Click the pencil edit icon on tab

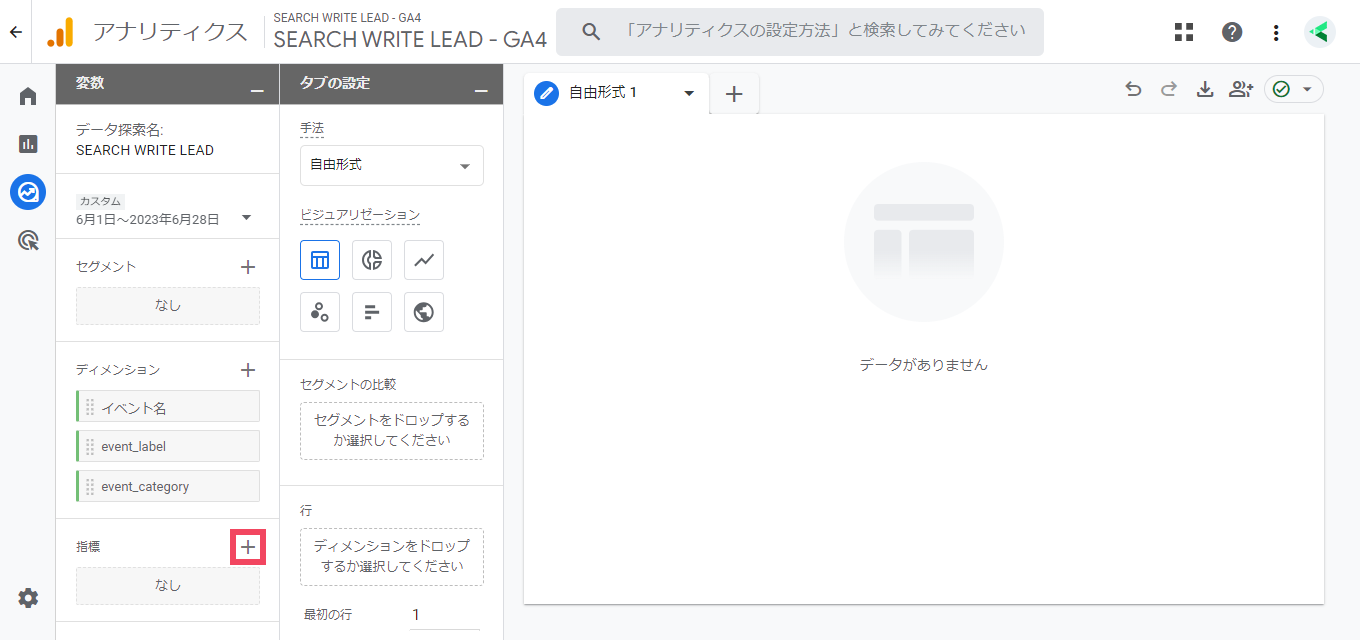547,93
